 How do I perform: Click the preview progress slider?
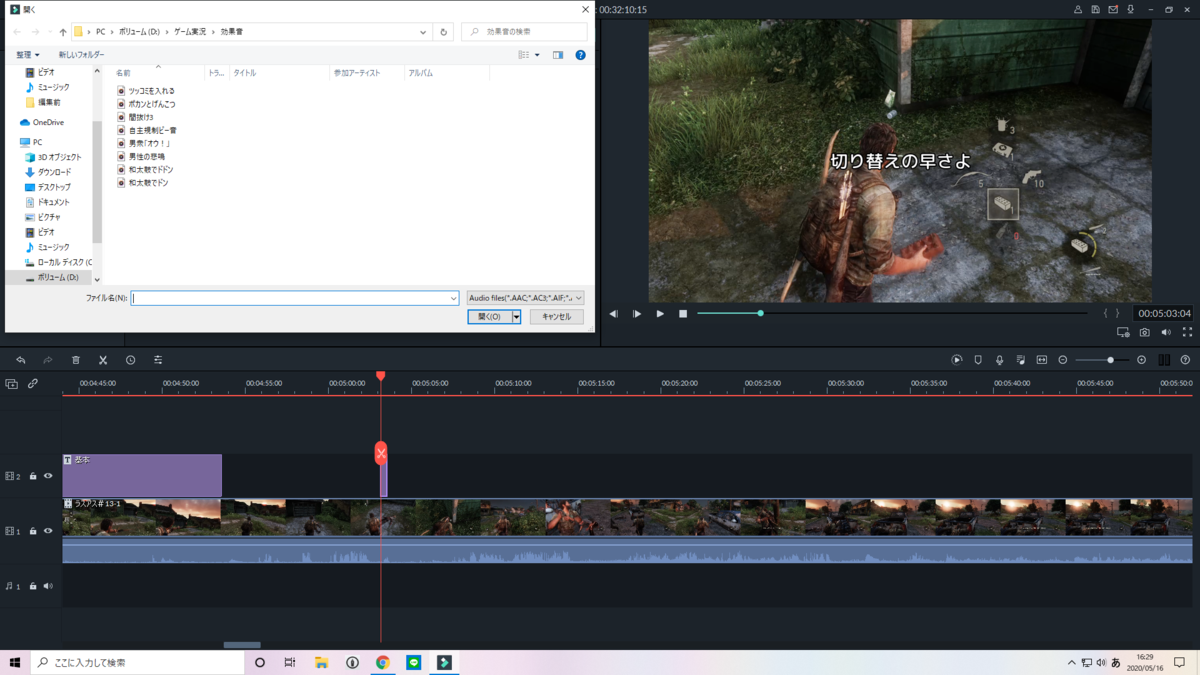point(892,313)
